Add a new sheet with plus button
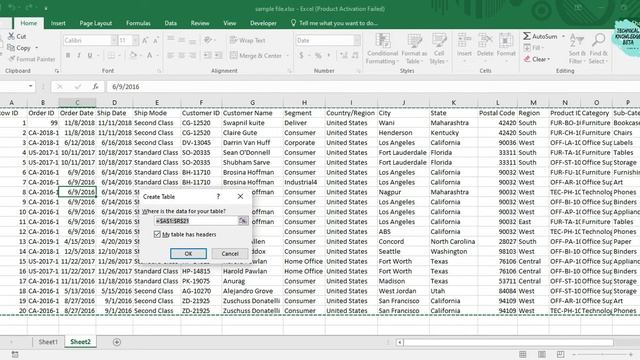The image size is (640, 360). pyautogui.click(x=117, y=342)
